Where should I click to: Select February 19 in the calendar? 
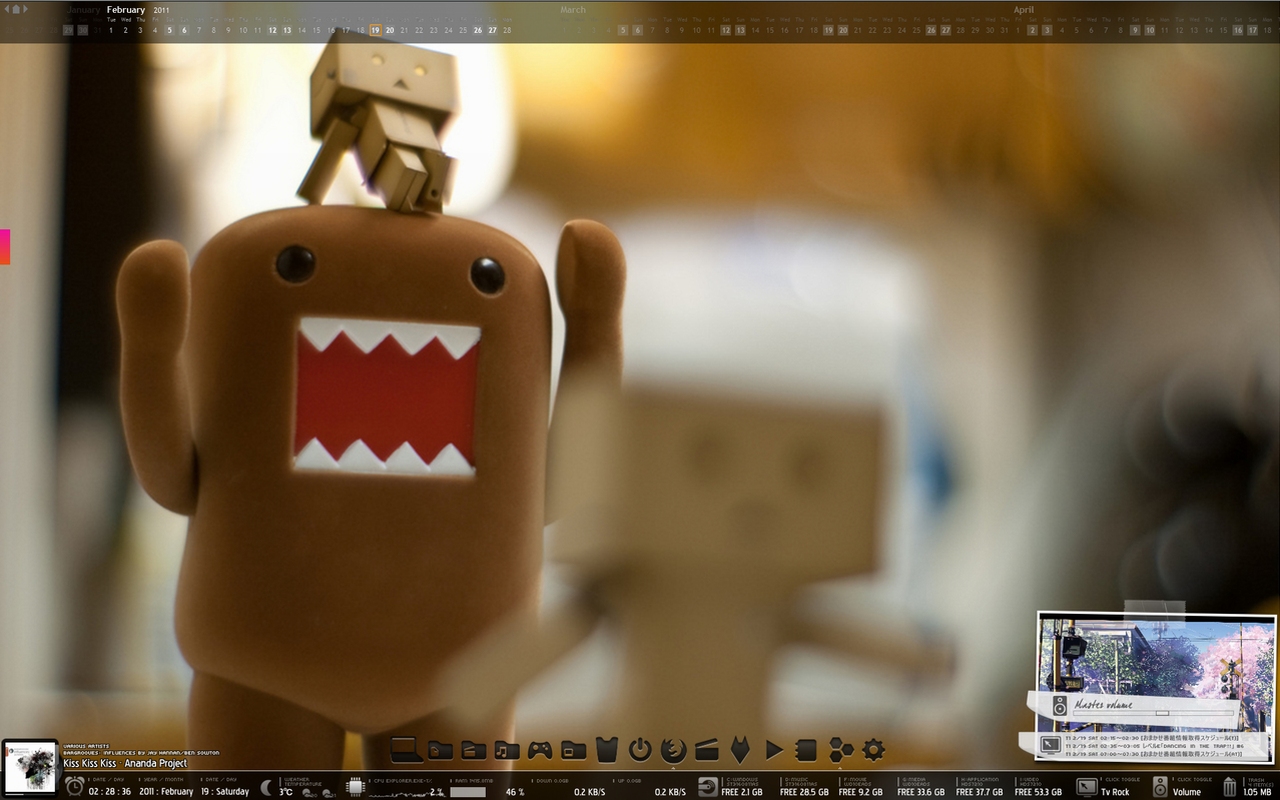click(376, 30)
